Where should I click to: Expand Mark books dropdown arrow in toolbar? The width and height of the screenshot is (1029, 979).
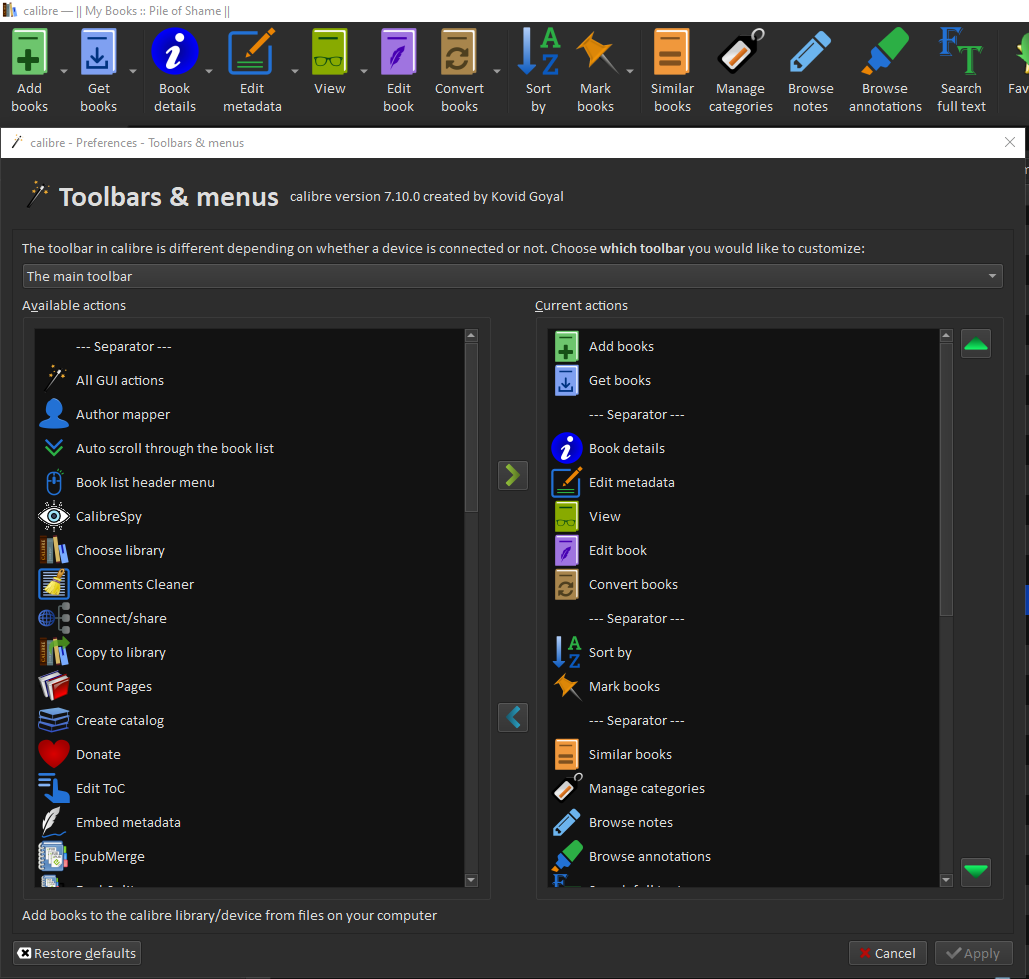pyautogui.click(x=629, y=71)
